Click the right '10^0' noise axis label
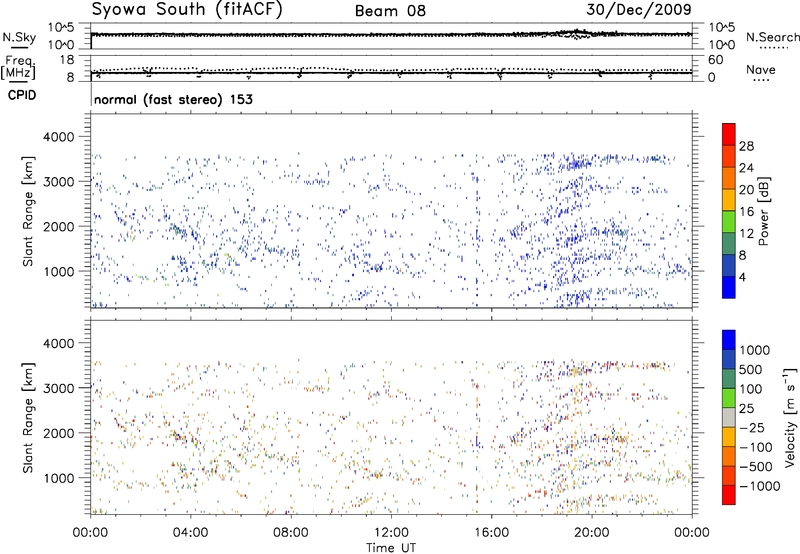 (x=721, y=45)
